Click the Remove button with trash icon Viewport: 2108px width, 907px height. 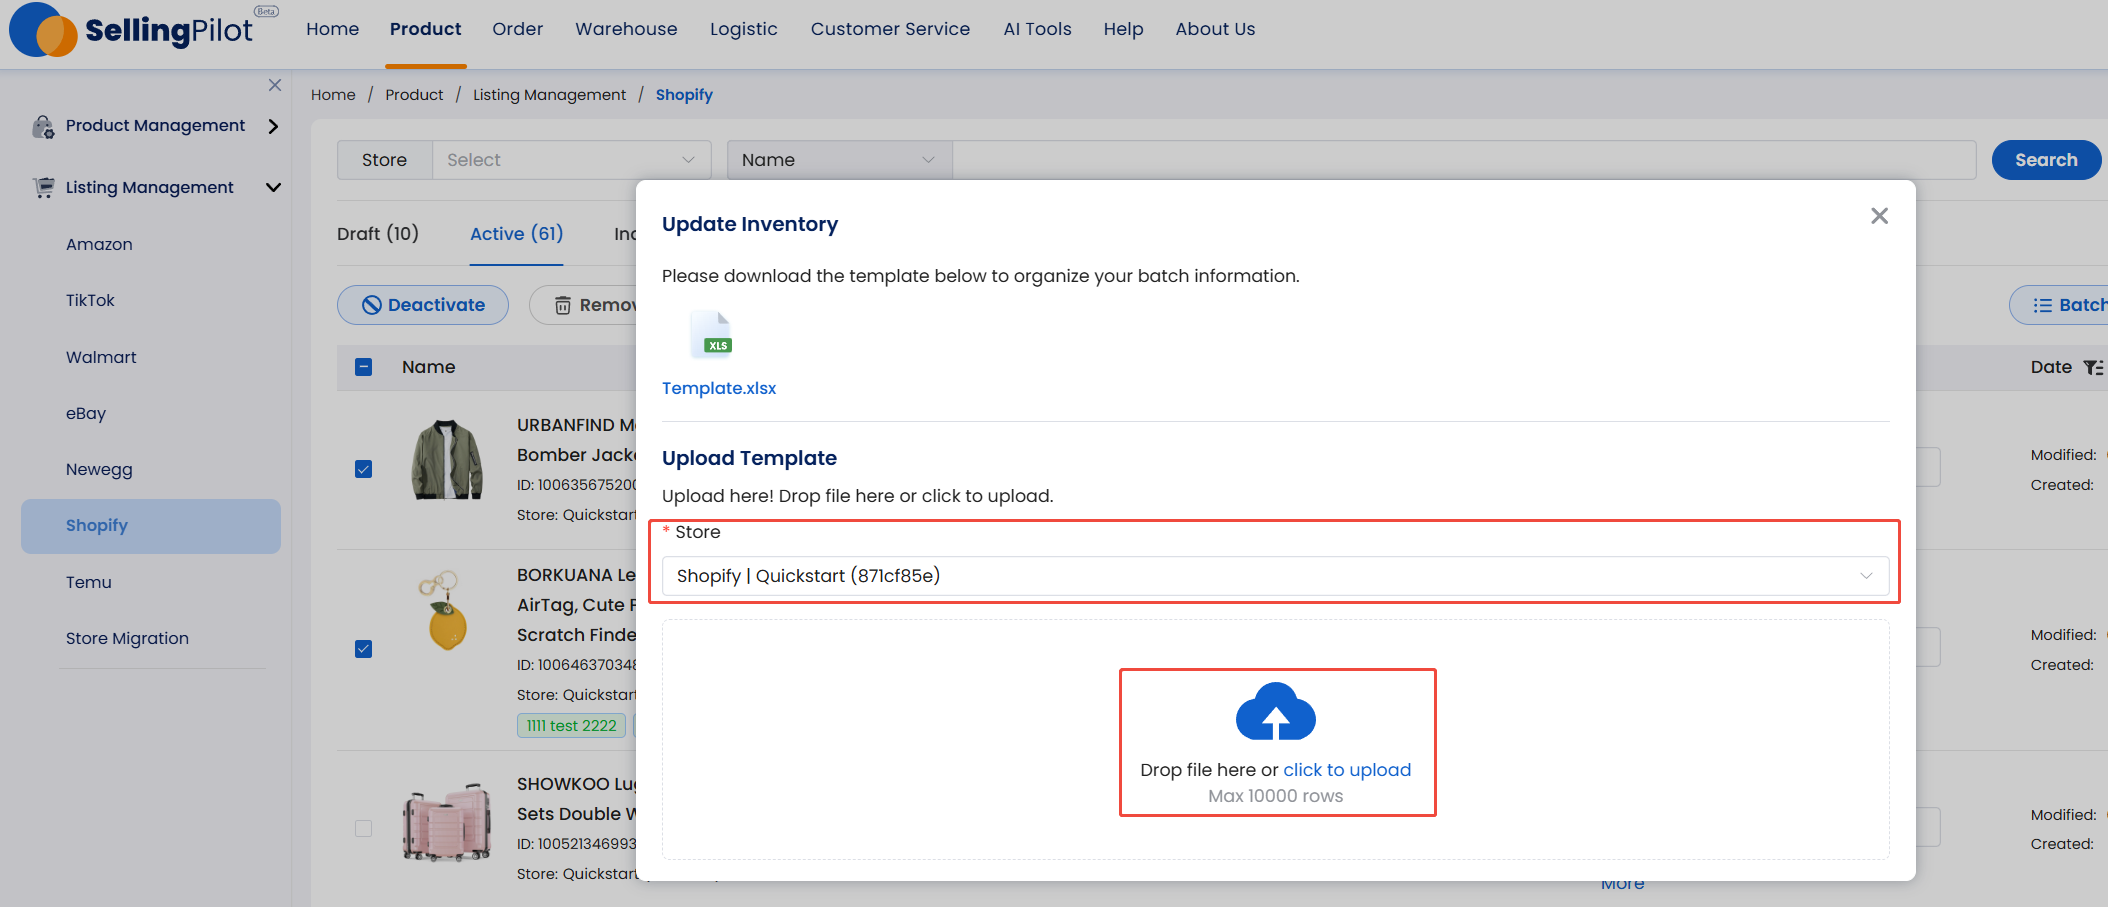coord(585,305)
